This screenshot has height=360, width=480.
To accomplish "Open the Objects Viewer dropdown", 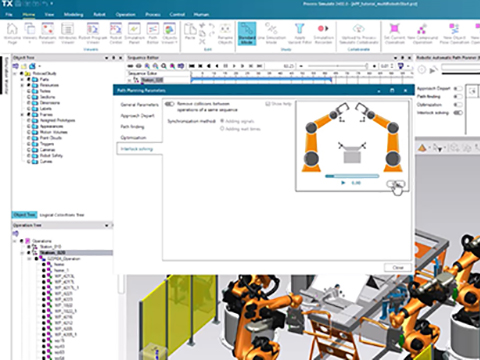I will [169, 33].
